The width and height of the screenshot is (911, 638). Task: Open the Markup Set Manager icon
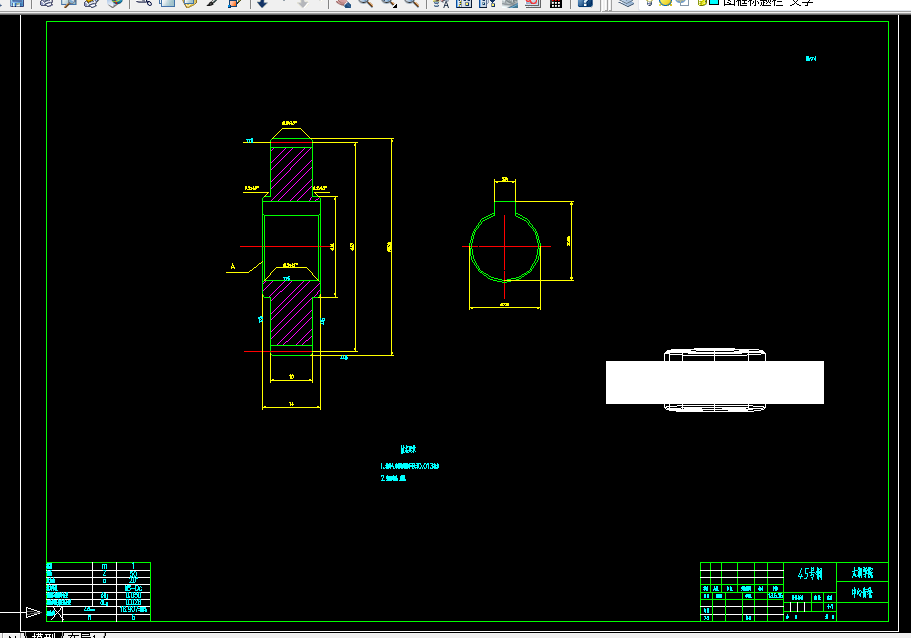[x=533, y=2]
